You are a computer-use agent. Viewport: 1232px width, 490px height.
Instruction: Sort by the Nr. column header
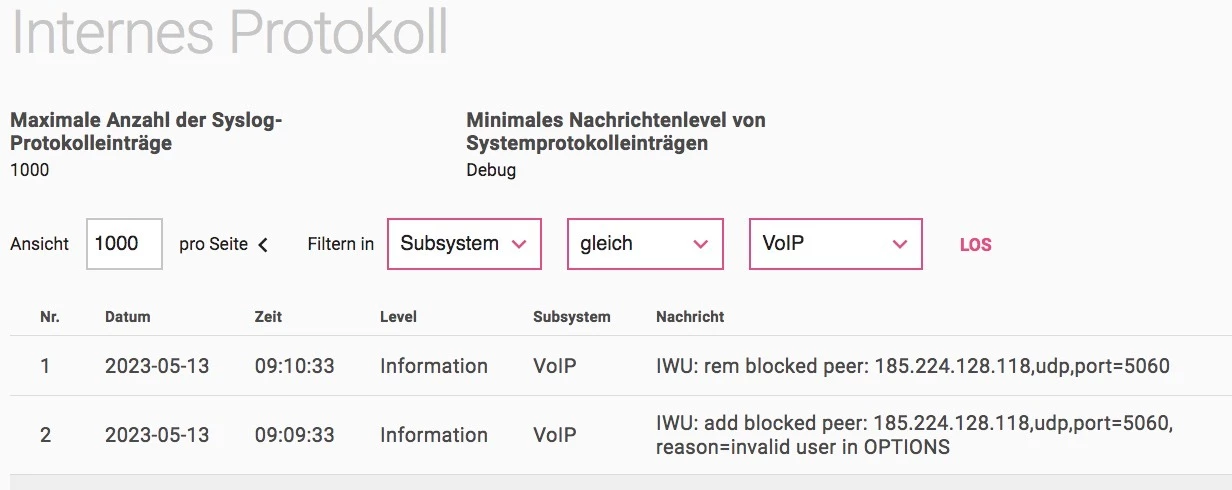[50, 317]
